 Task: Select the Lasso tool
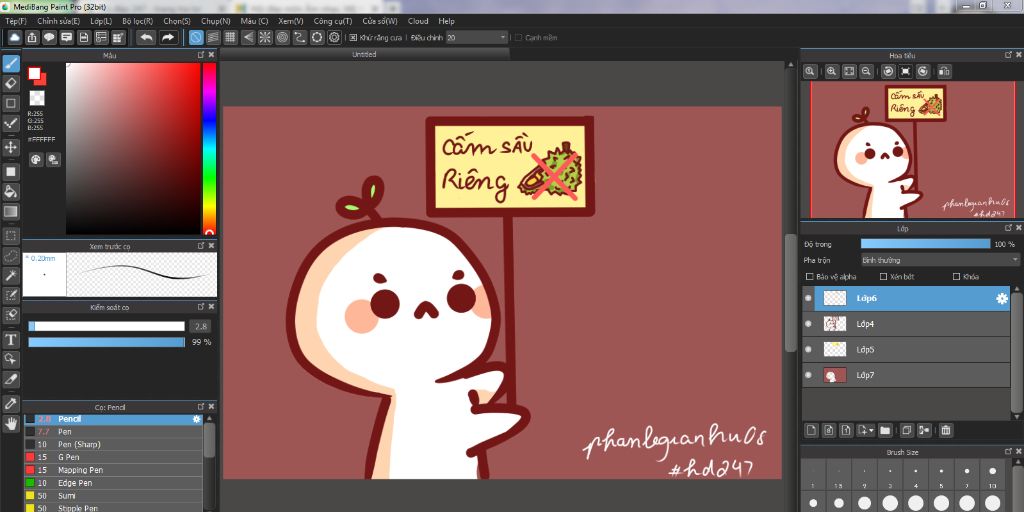tap(11, 255)
